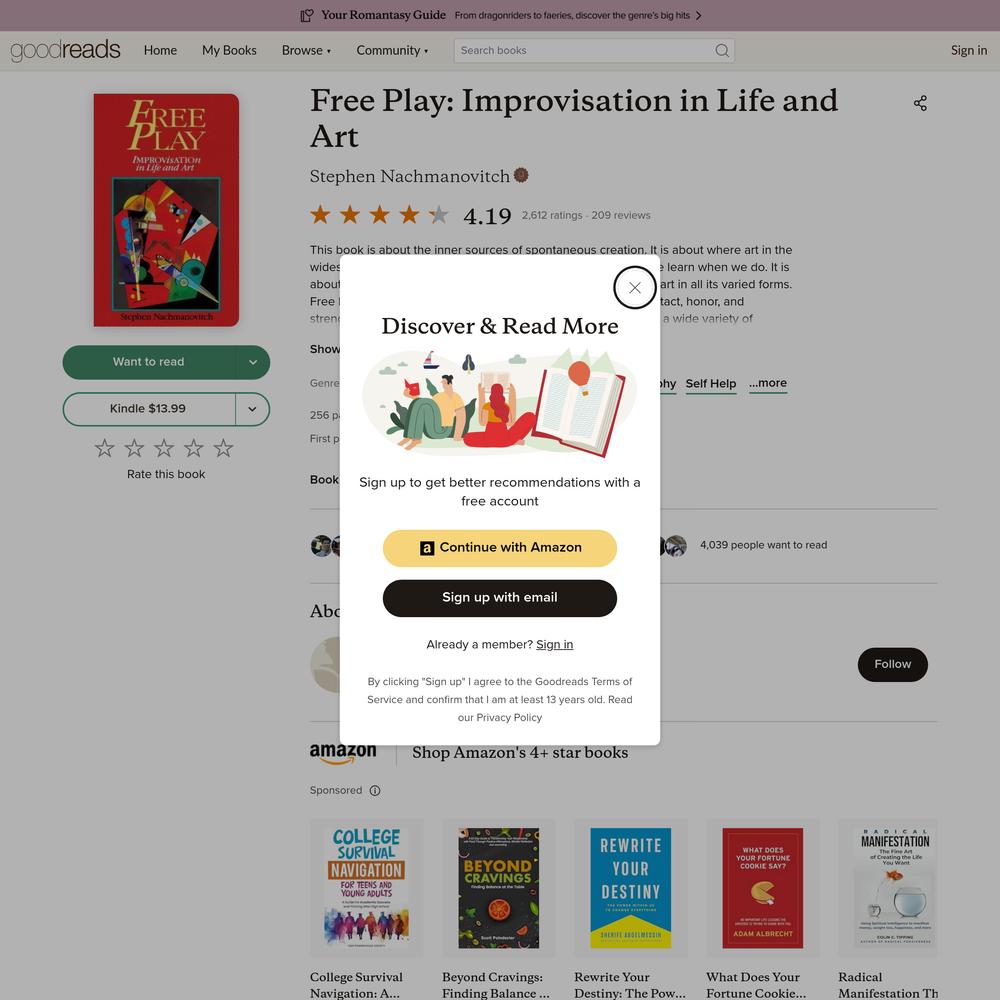Screen dimensions: 1000x1000
Task: Continue with Amazon
Action: [x=499, y=548]
